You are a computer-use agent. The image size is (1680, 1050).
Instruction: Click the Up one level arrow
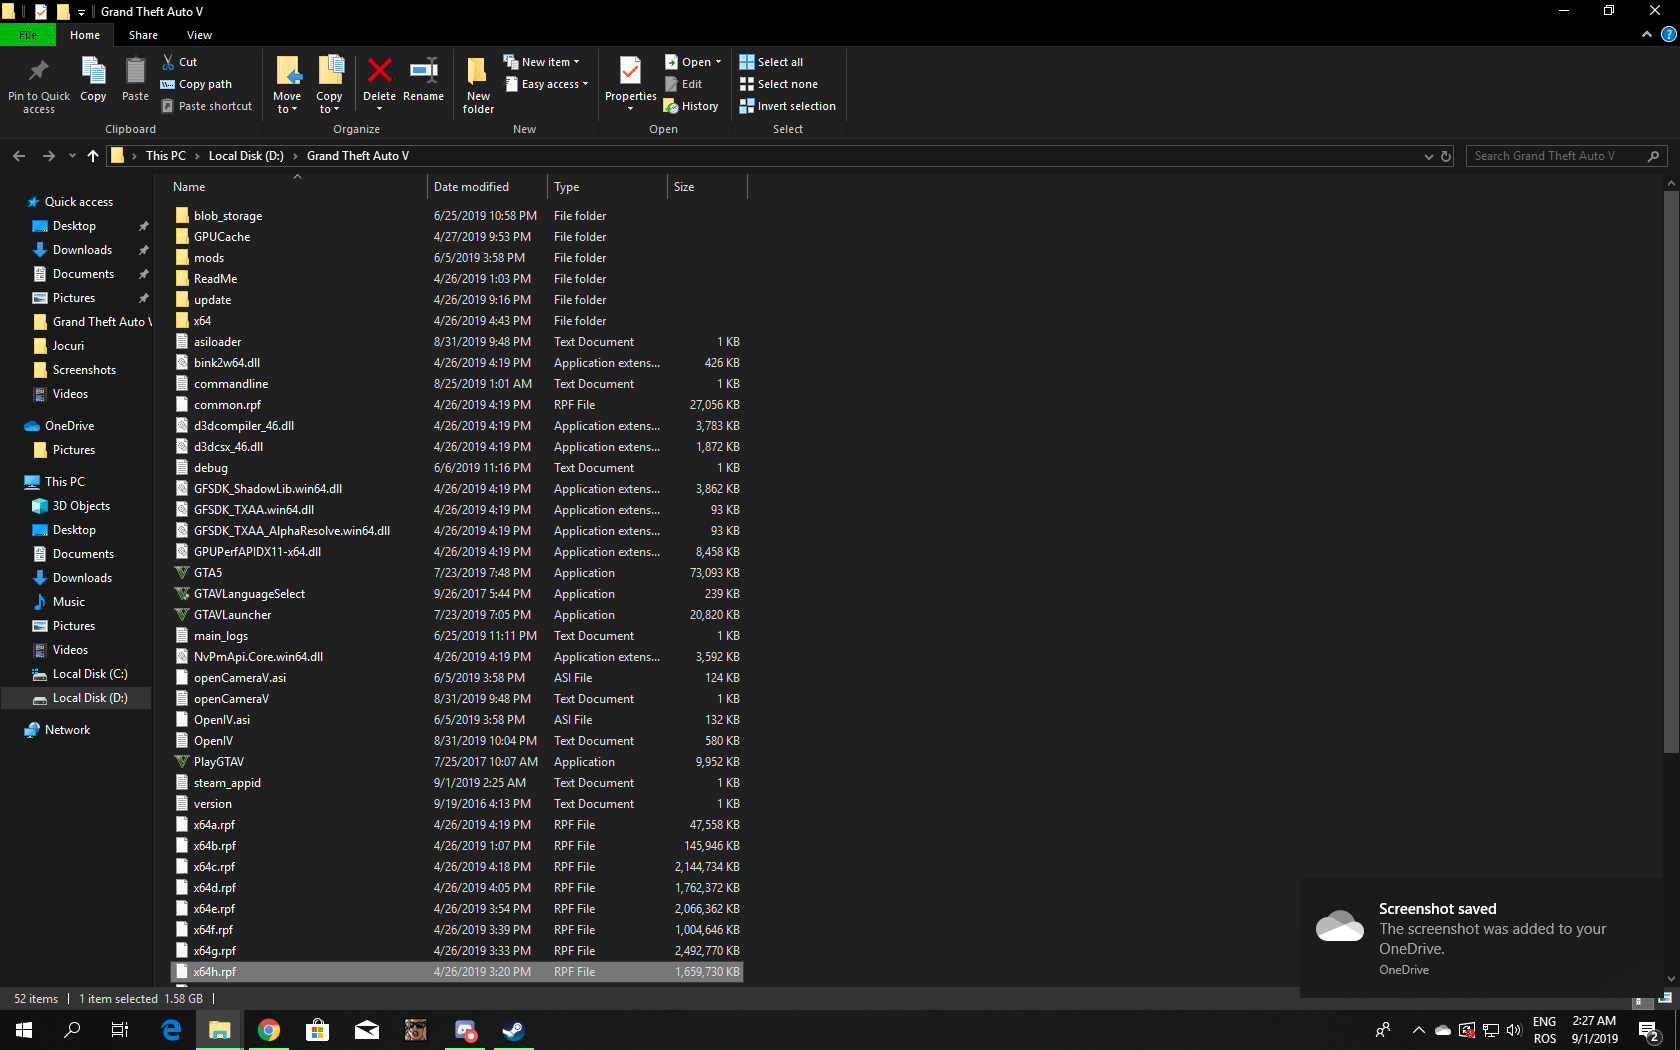click(92, 156)
